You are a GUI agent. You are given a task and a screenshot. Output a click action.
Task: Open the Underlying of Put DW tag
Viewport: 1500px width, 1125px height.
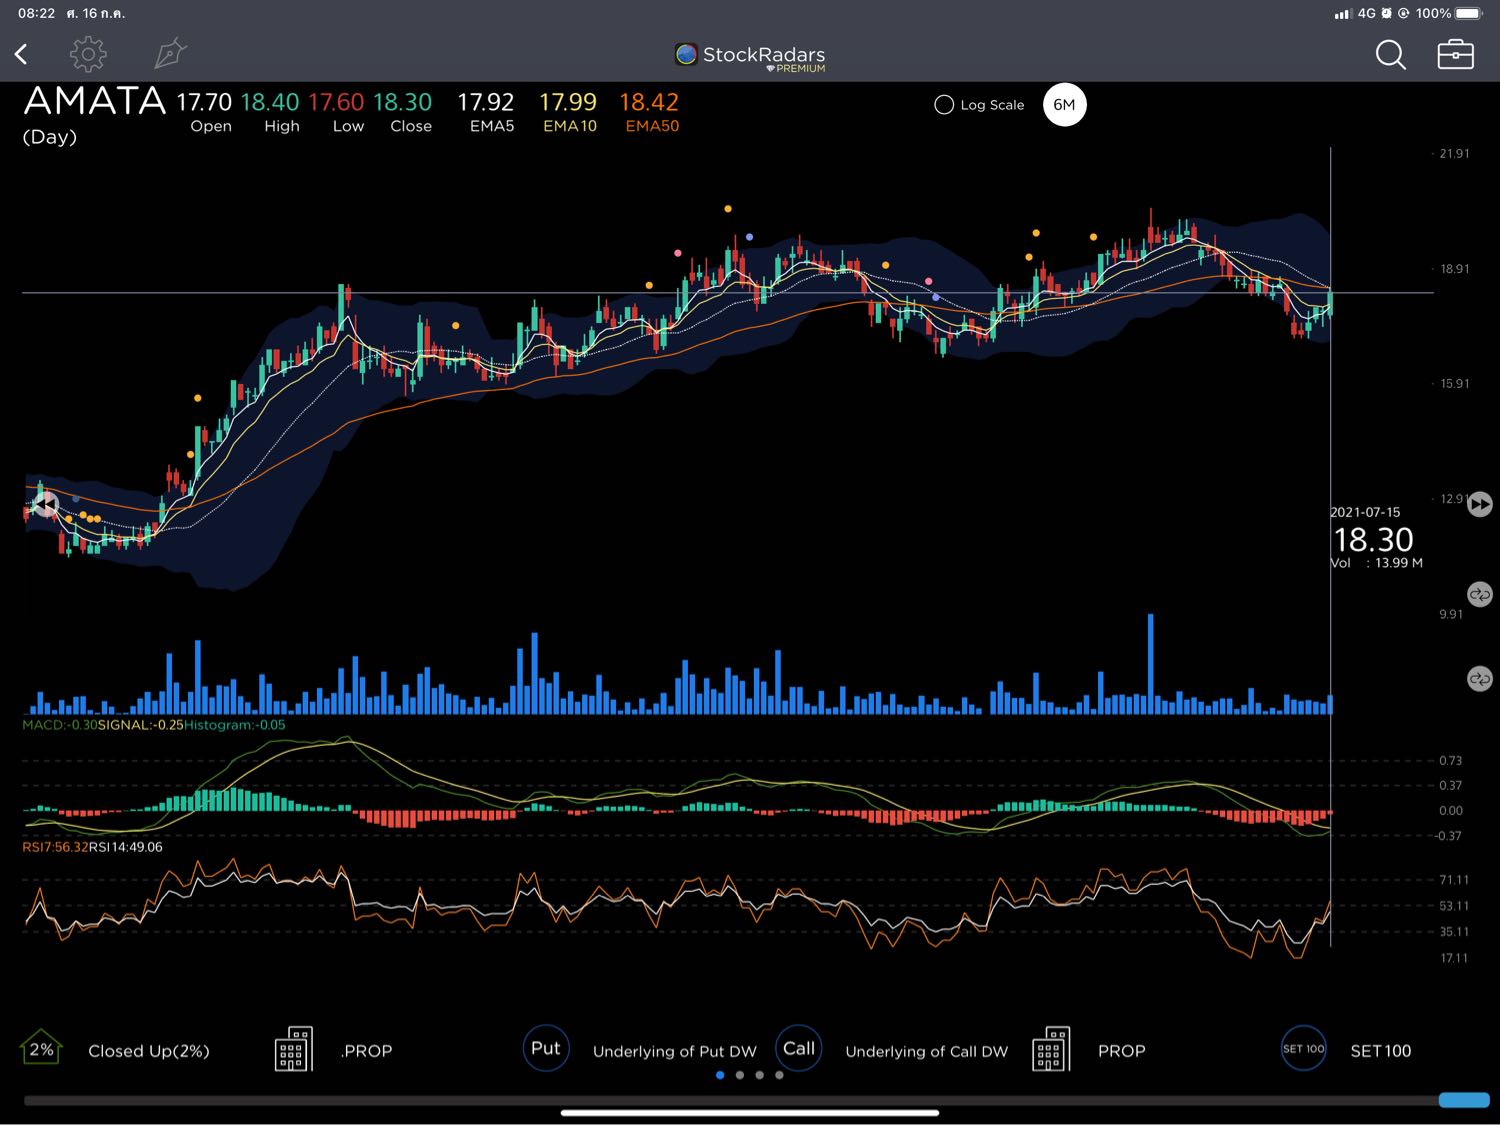[674, 1051]
